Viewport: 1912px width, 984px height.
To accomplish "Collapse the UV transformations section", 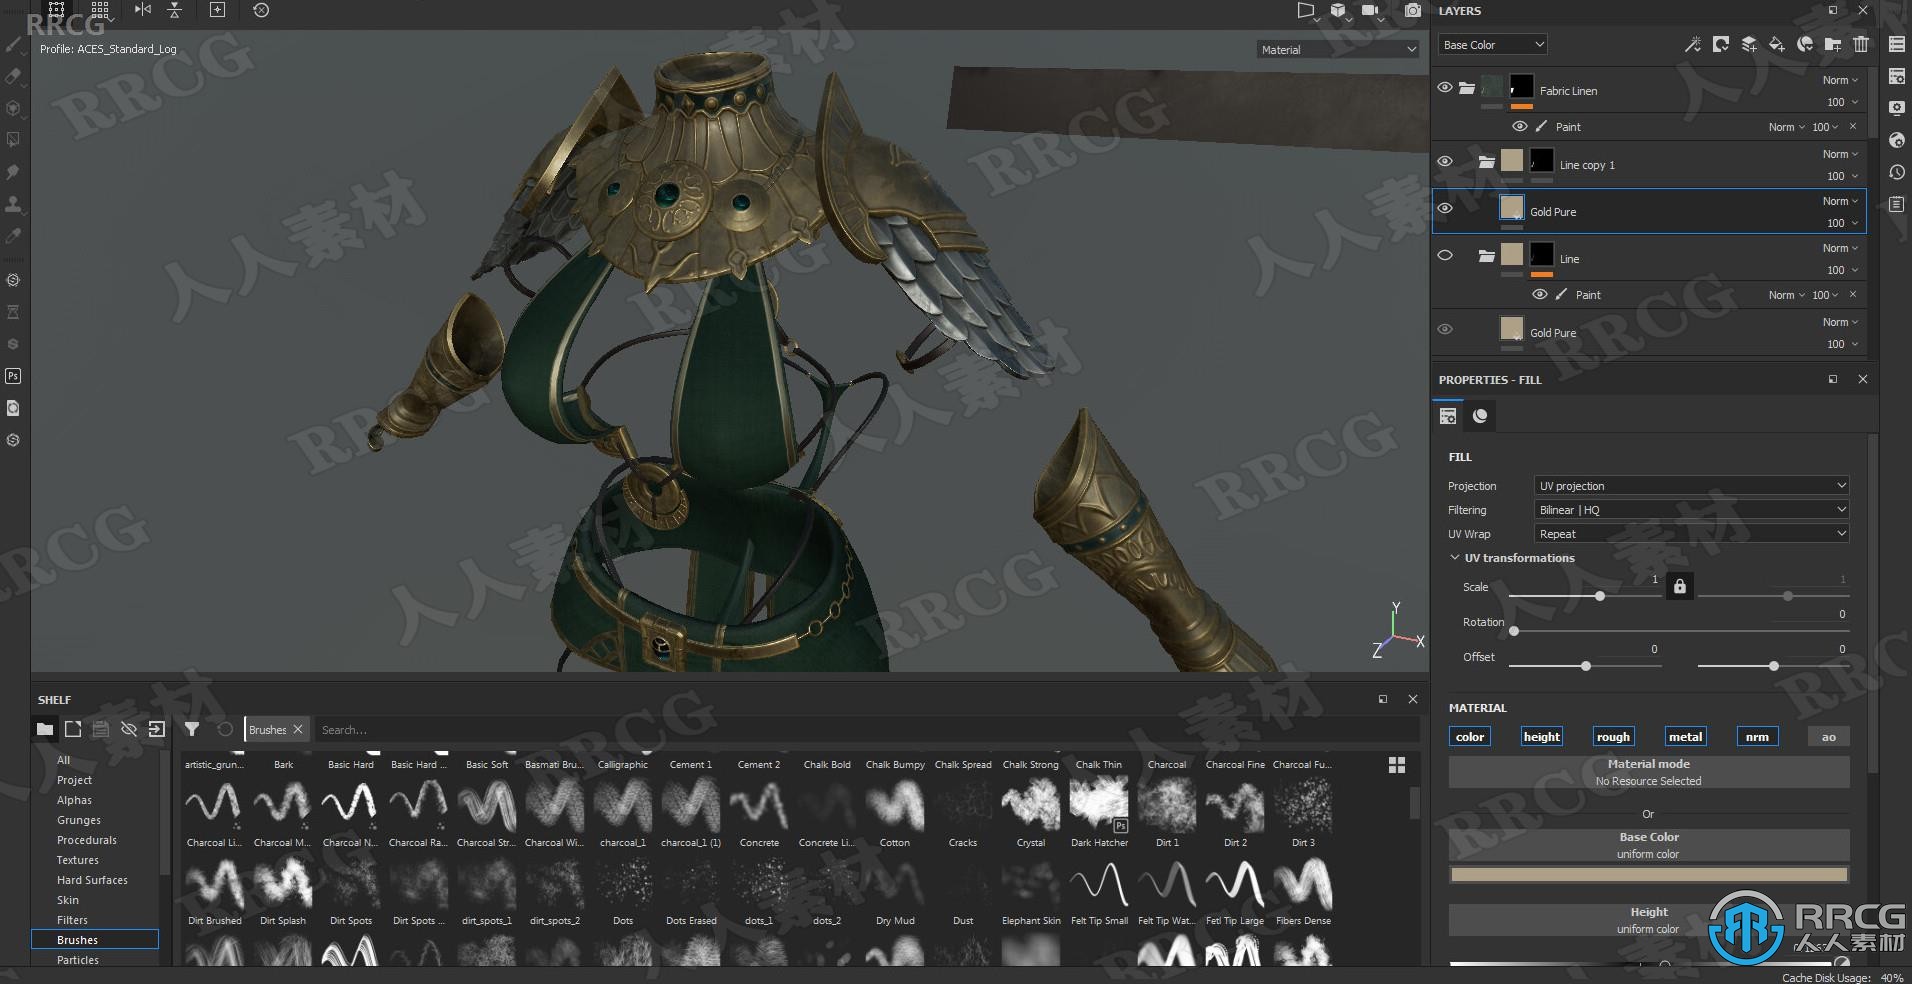I will 1455,557.
